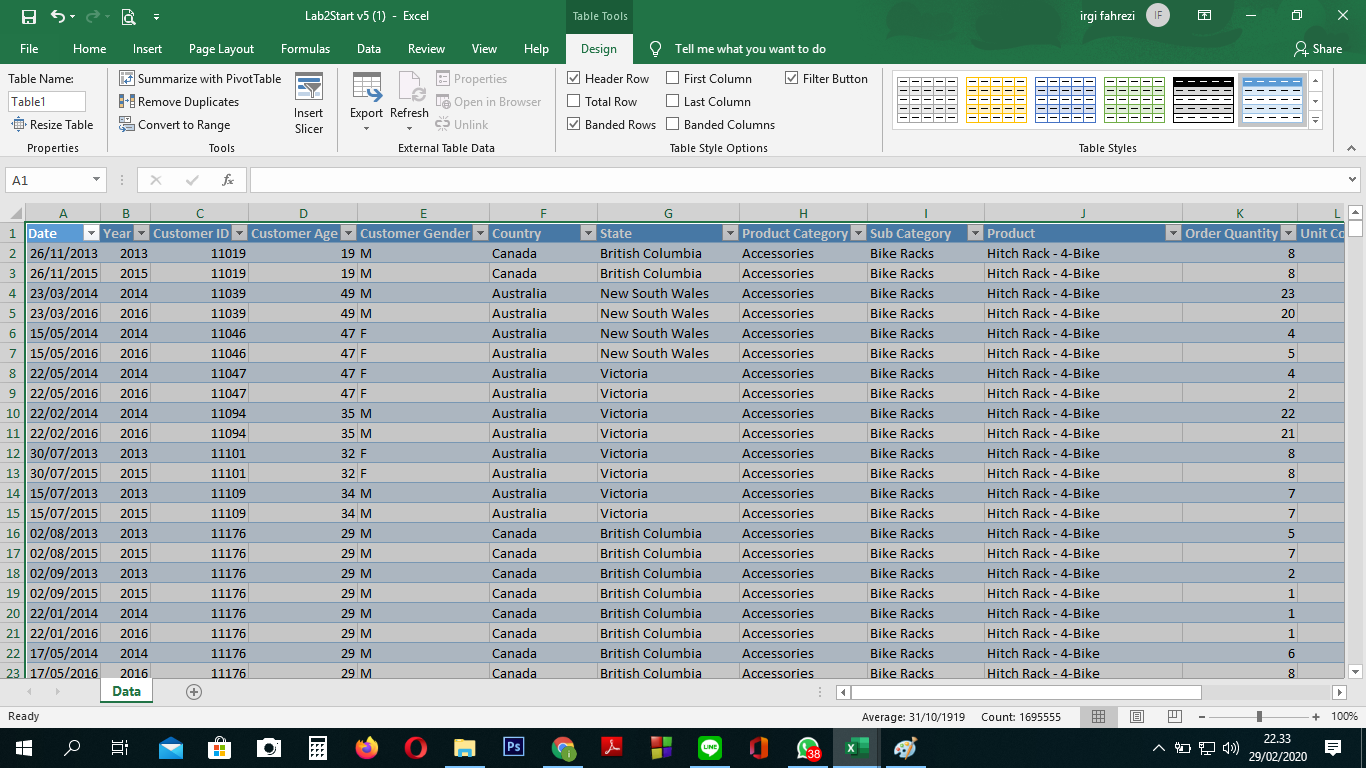The height and width of the screenshot is (768, 1366).
Task: Uncheck the Header Row checkbox
Action: tap(574, 79)
